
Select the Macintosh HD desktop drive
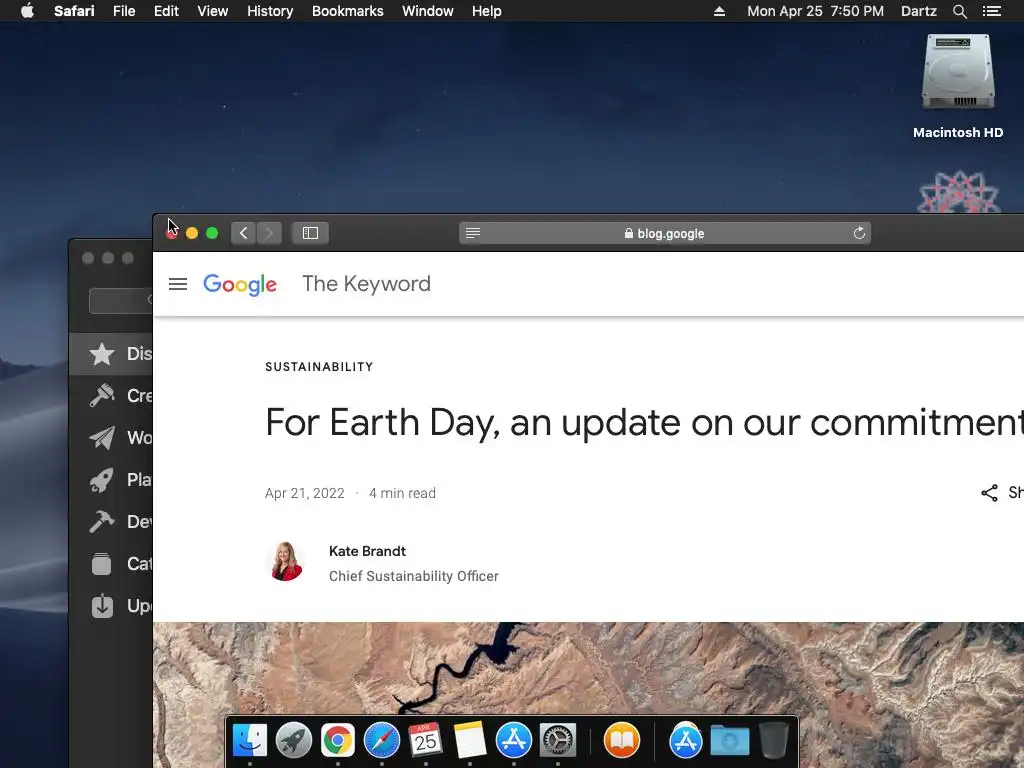coord(958,86)
